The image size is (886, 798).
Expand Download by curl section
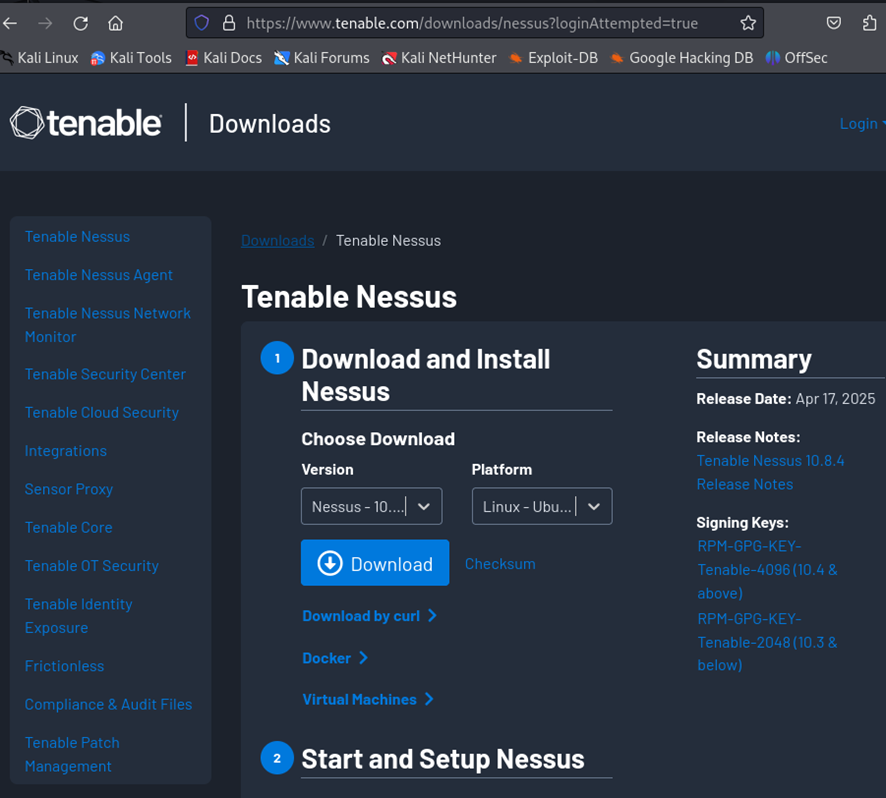point(369,616)
